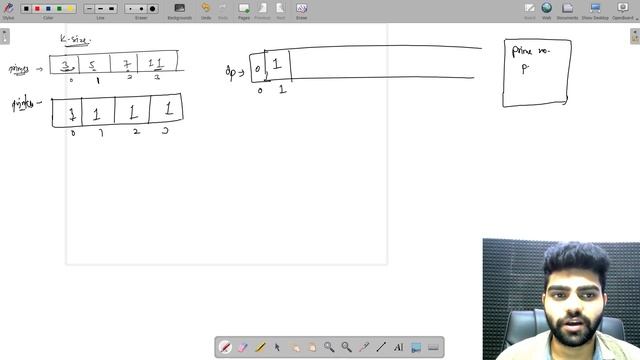Select the Capture part of screen tool
The width and height of the screenshot is (640, 360).
pyautogui.click(x=416, y=347)
